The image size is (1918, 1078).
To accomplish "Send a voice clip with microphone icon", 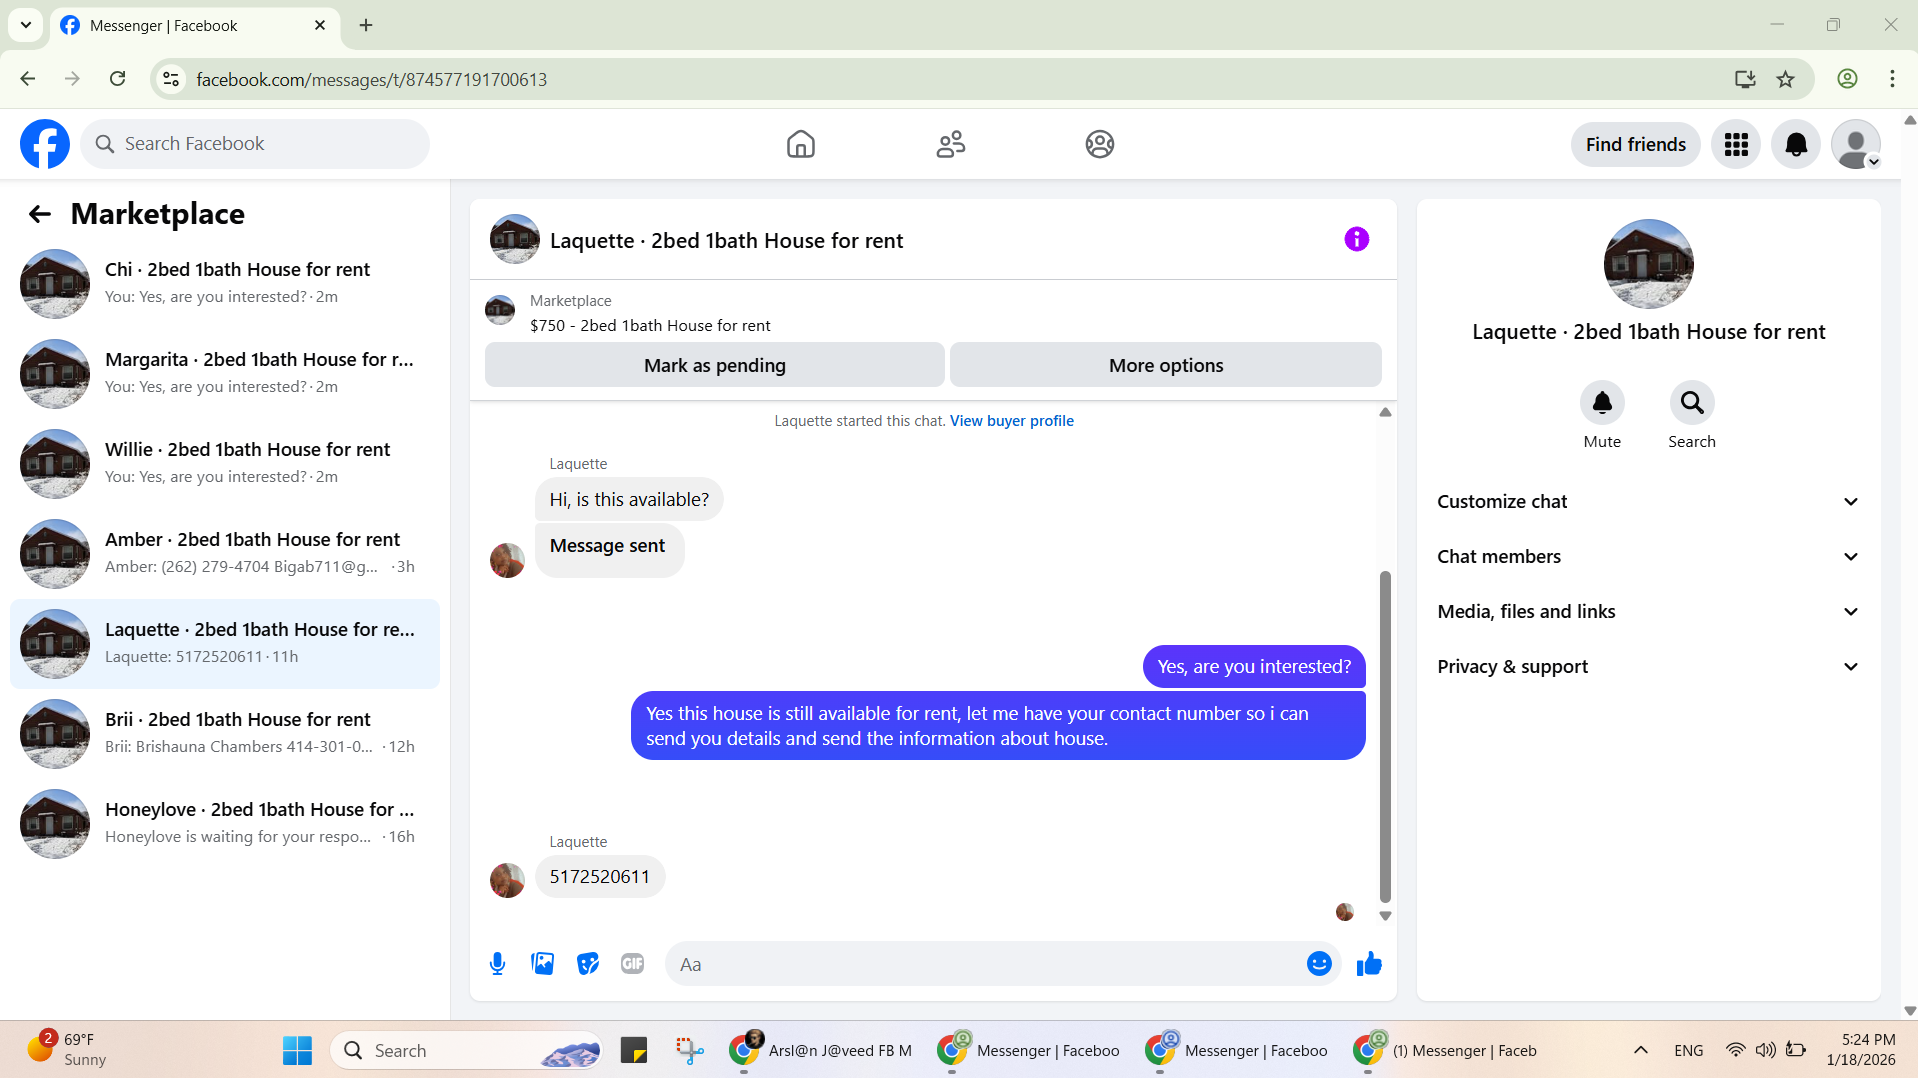I will click(497, 964).
